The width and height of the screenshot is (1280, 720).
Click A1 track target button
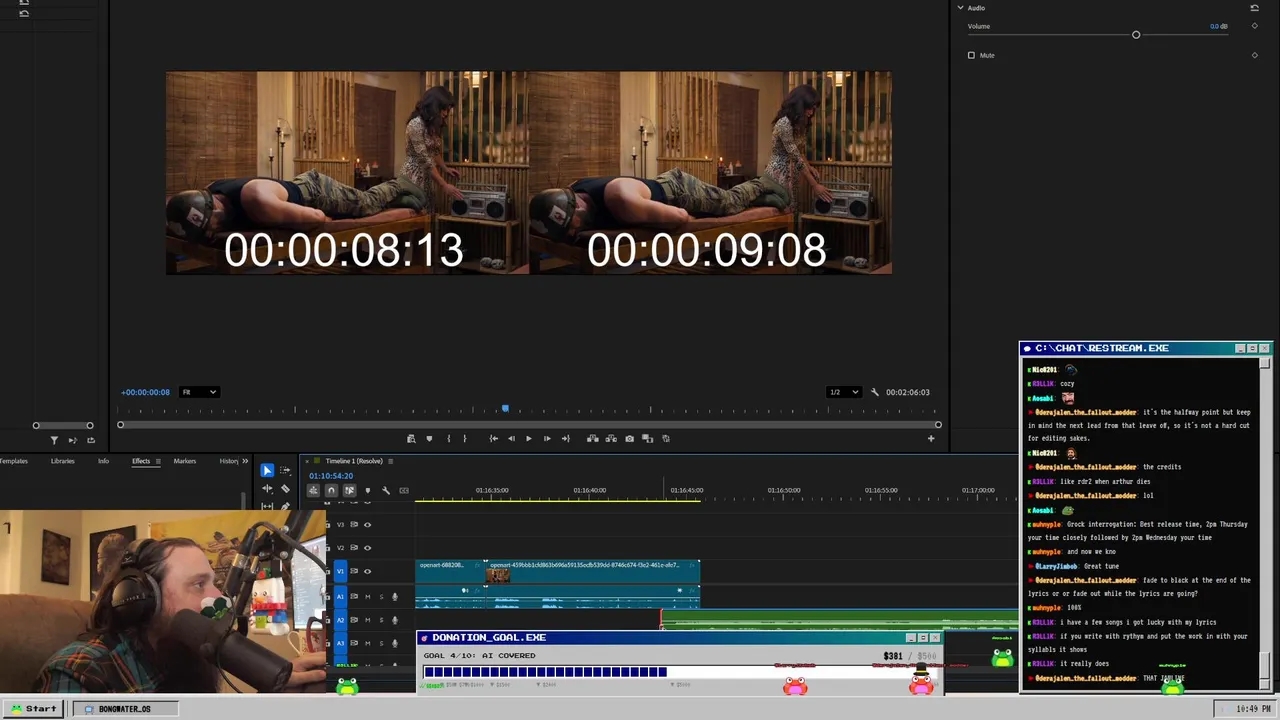pos(340,596)
